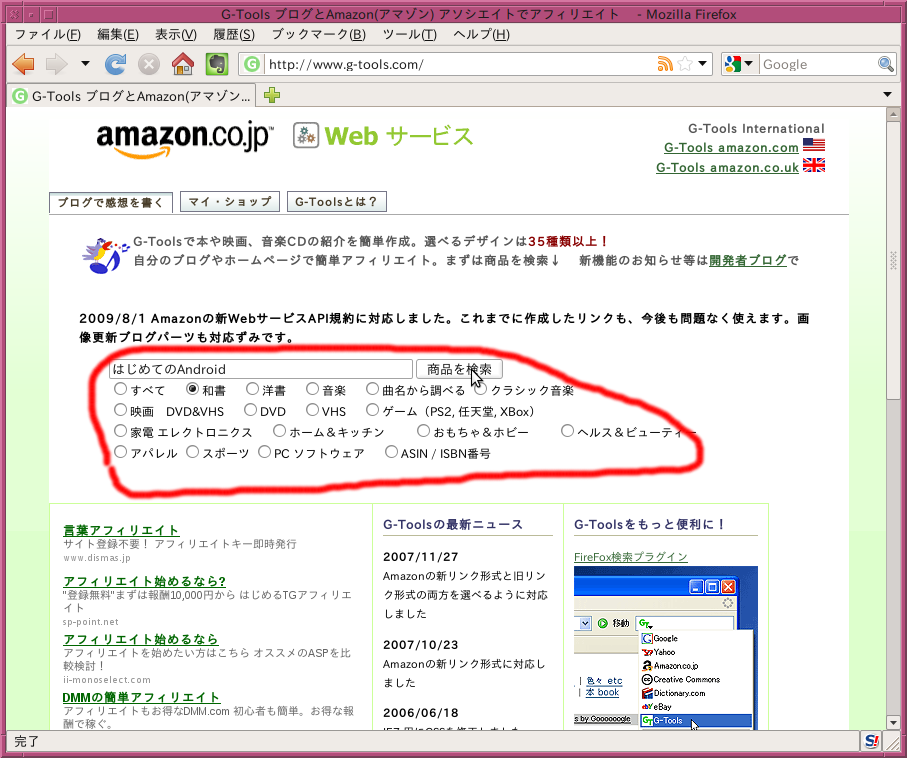This screenshot has height=758, width=907.
Task: Click the page scrollbar down arrow
Action: (893, 722)
